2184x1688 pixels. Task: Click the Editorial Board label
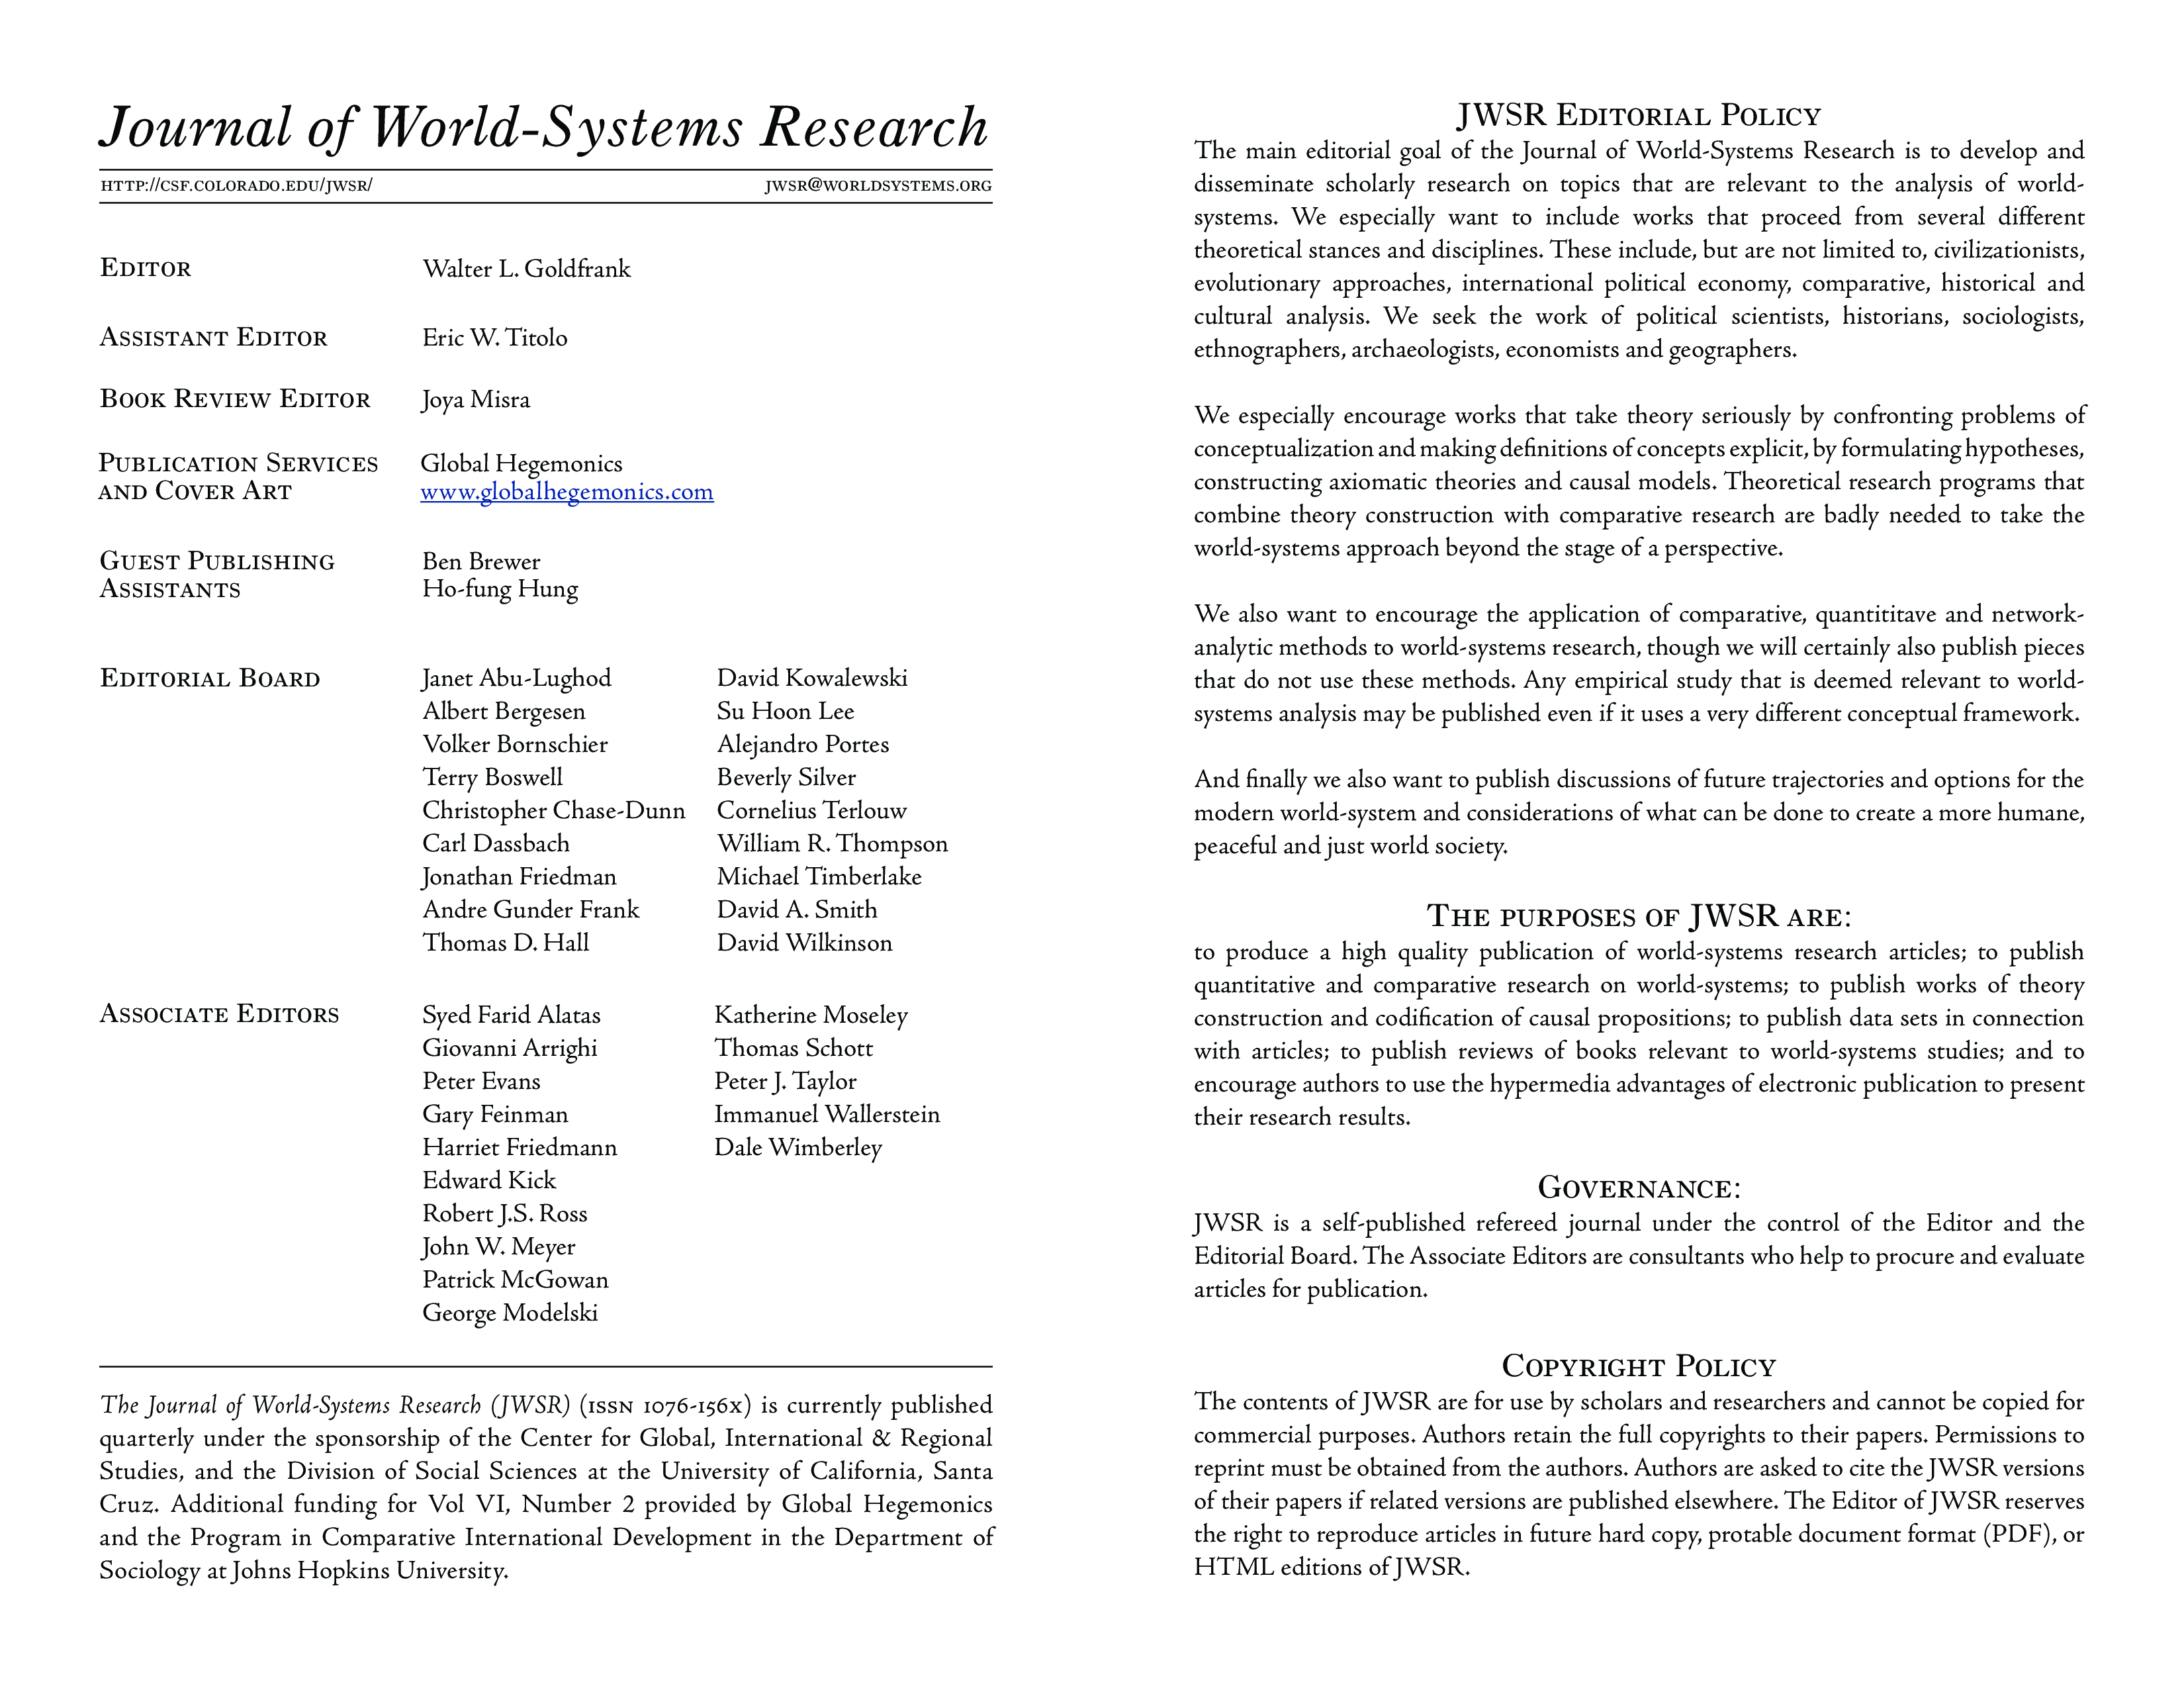tap(210, 679)
